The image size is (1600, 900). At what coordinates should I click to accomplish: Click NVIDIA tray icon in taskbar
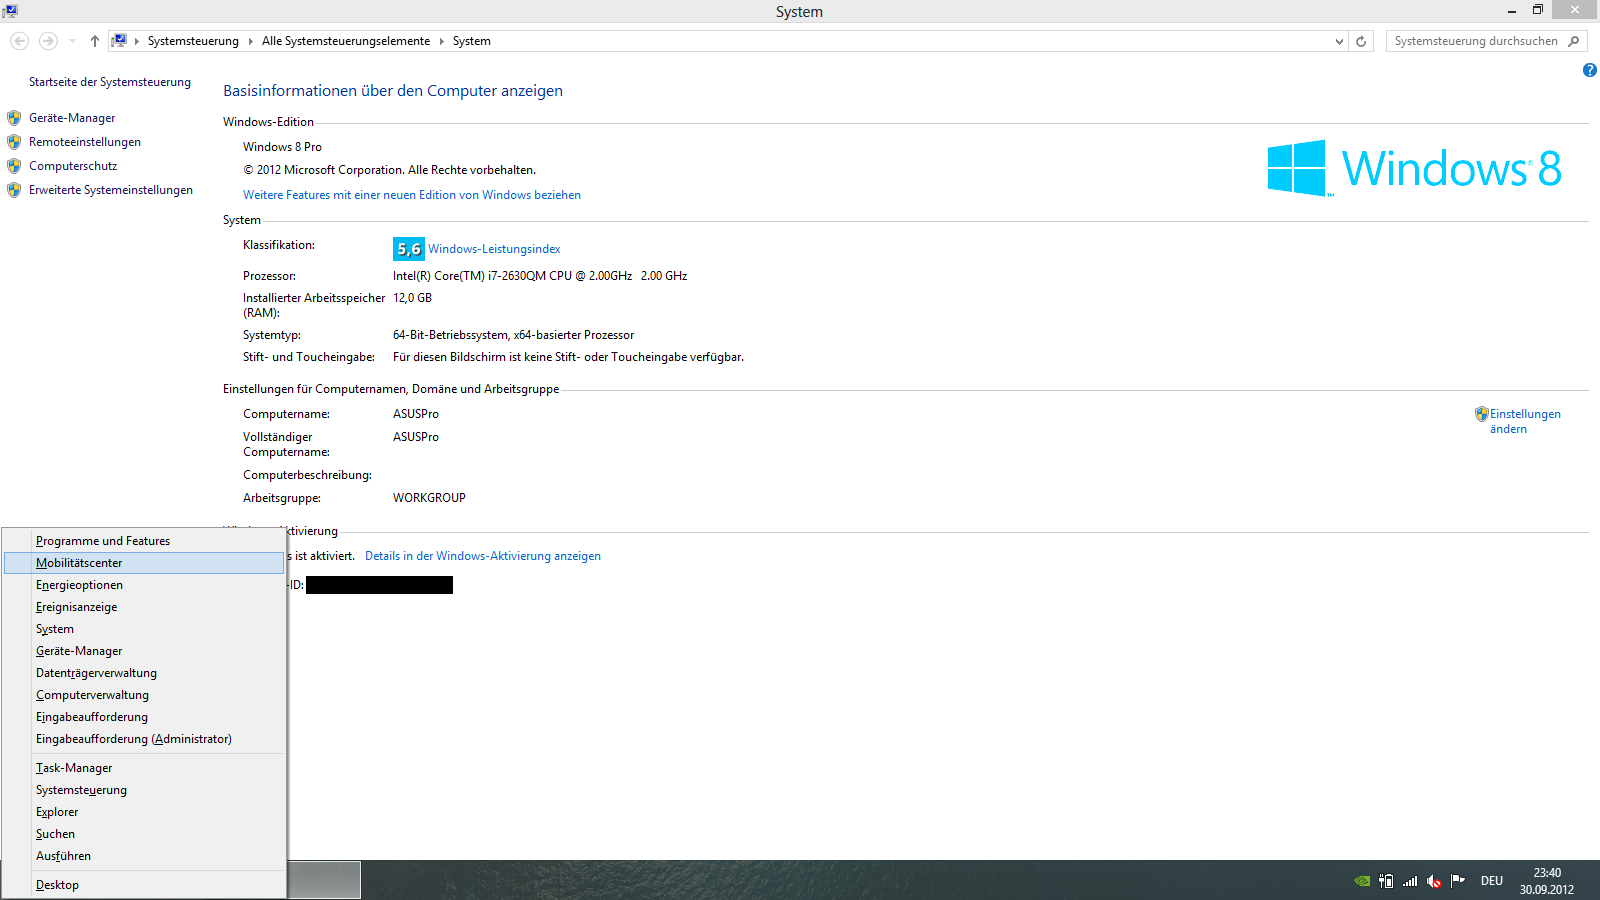tap(1362, 881)
